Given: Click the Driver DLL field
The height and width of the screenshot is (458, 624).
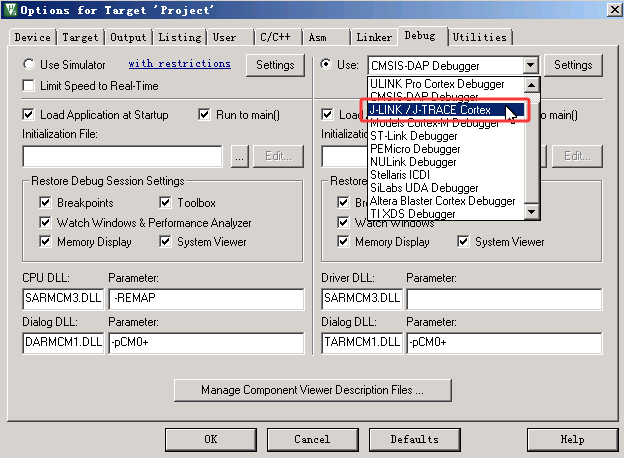Looking at the screenshot, I should coord(362,299).
